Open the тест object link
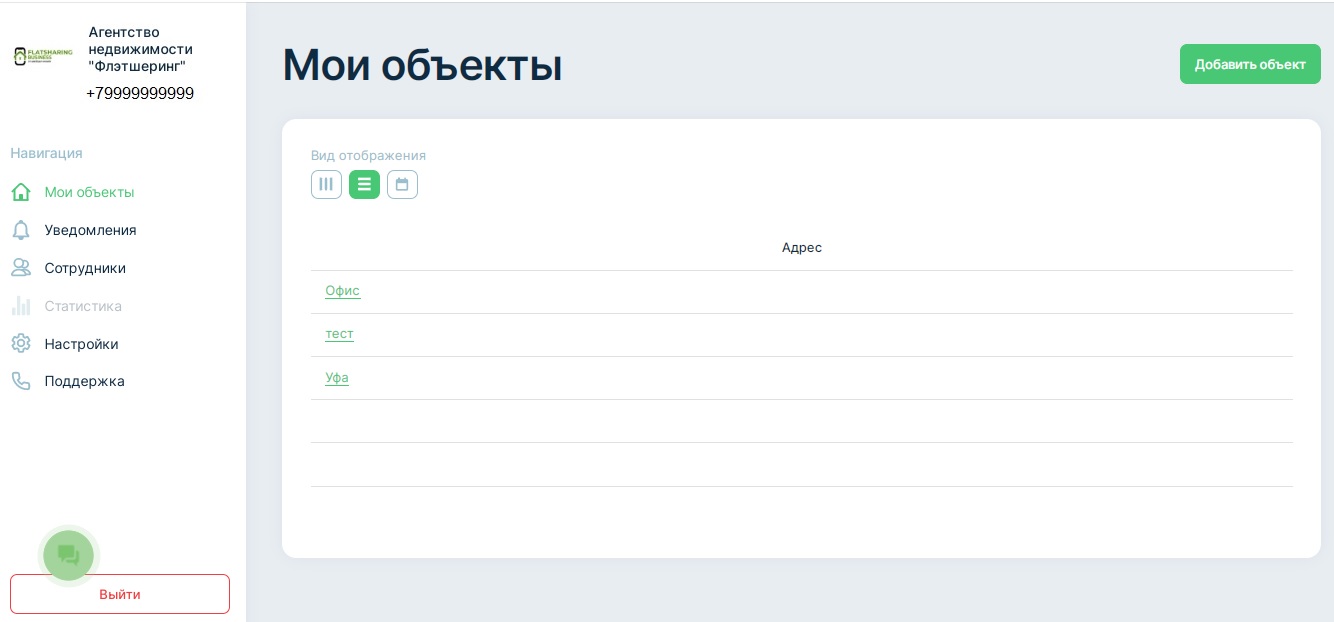Image resolution: width=1334 pixels, height=622 pixels. (339, 334)
